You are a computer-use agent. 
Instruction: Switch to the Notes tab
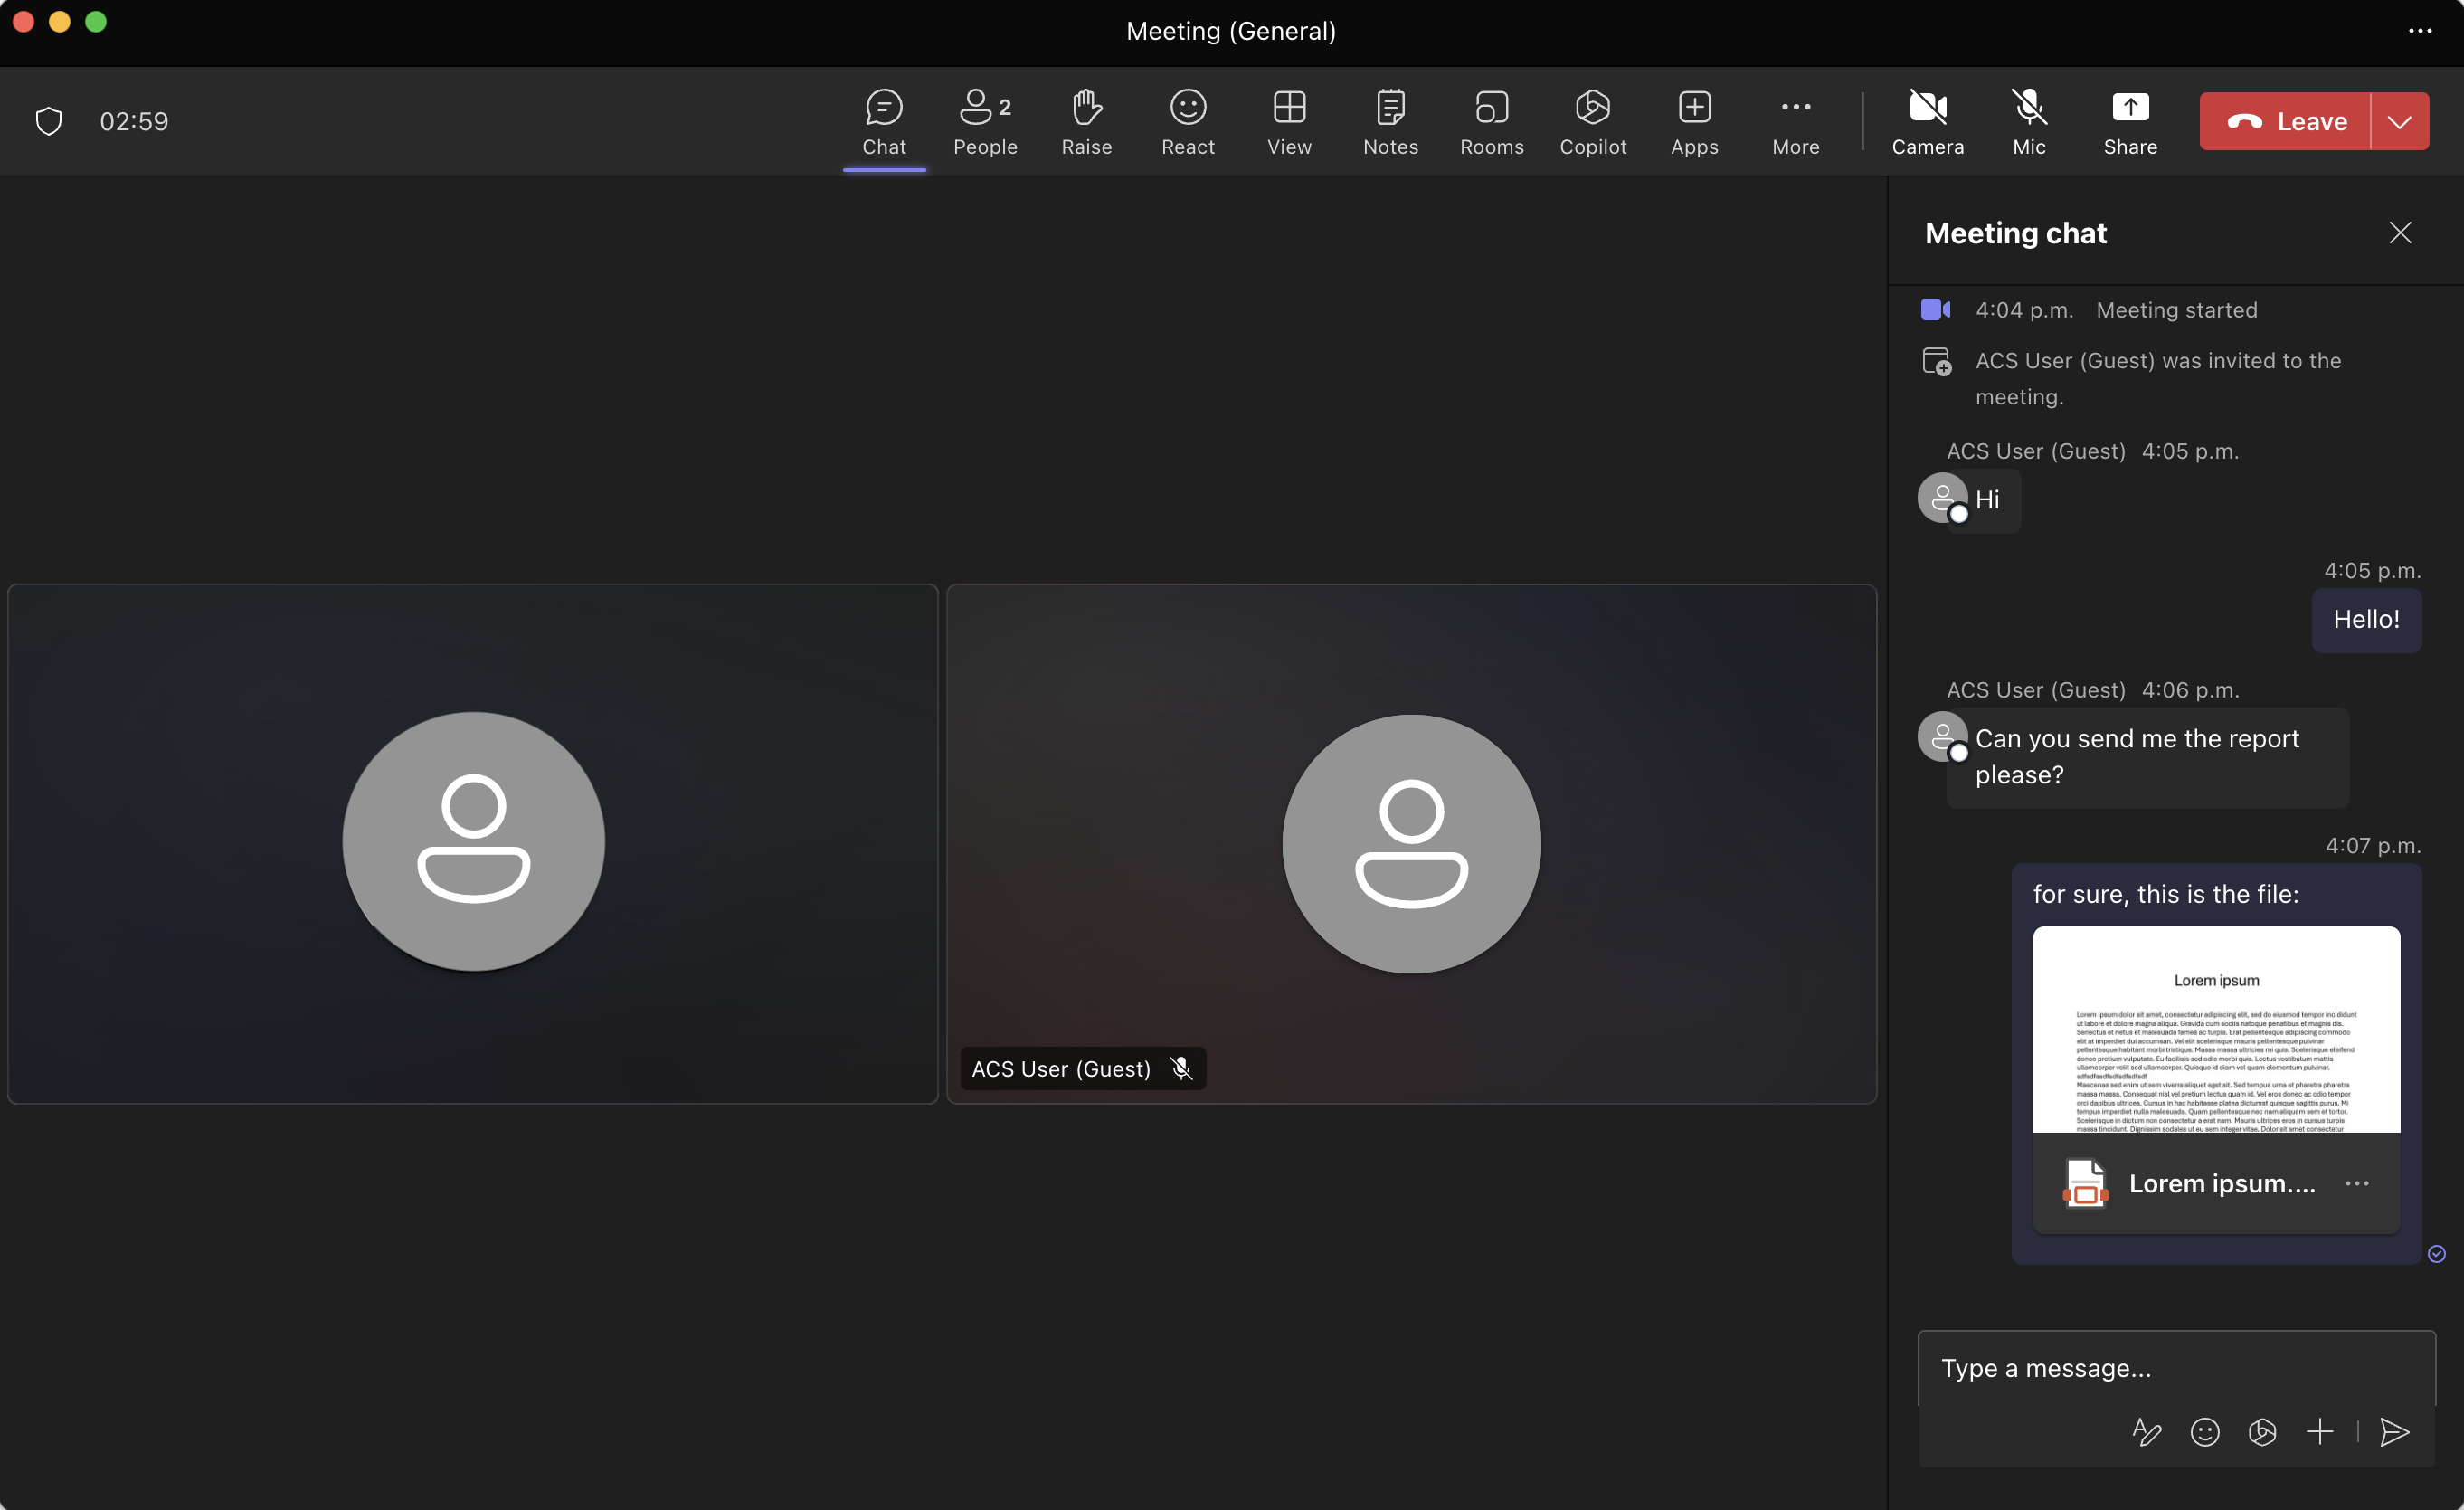[1390, 121]
